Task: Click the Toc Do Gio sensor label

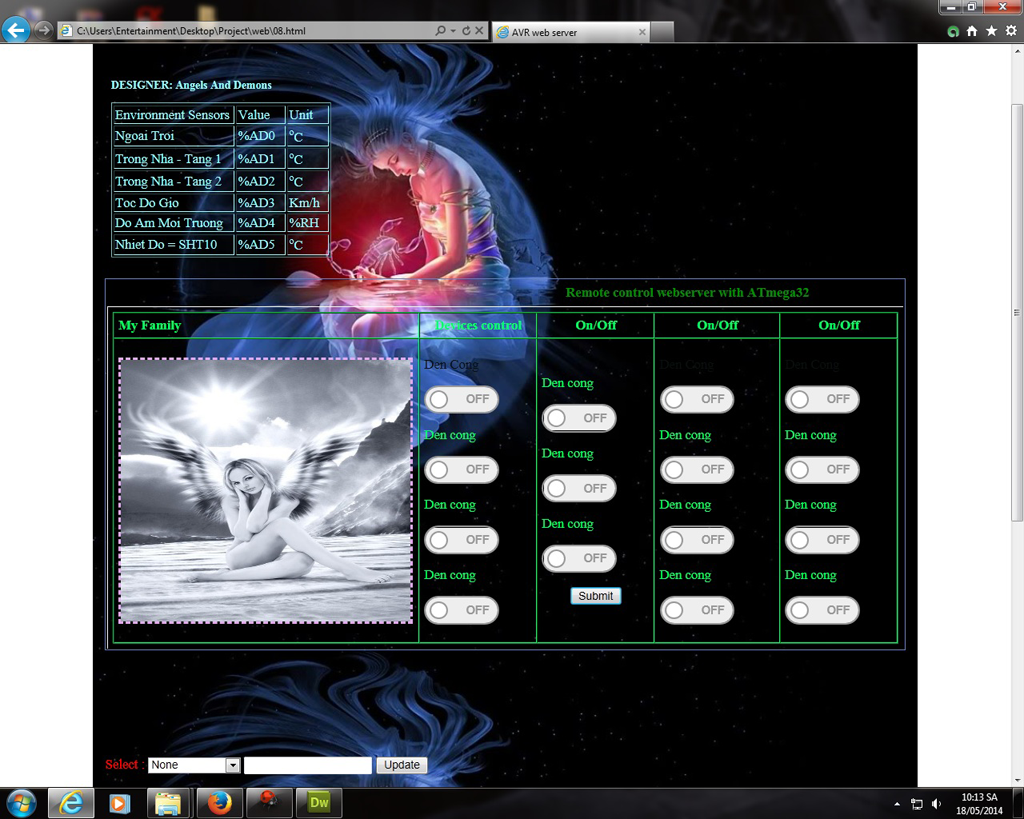Action: click(x=147, y=202)
